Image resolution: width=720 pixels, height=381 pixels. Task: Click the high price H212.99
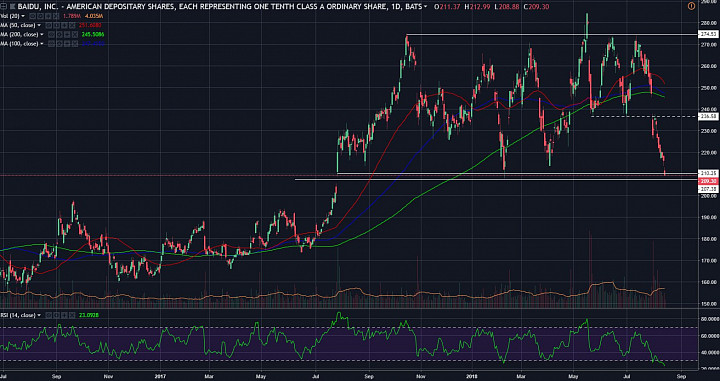478,7
